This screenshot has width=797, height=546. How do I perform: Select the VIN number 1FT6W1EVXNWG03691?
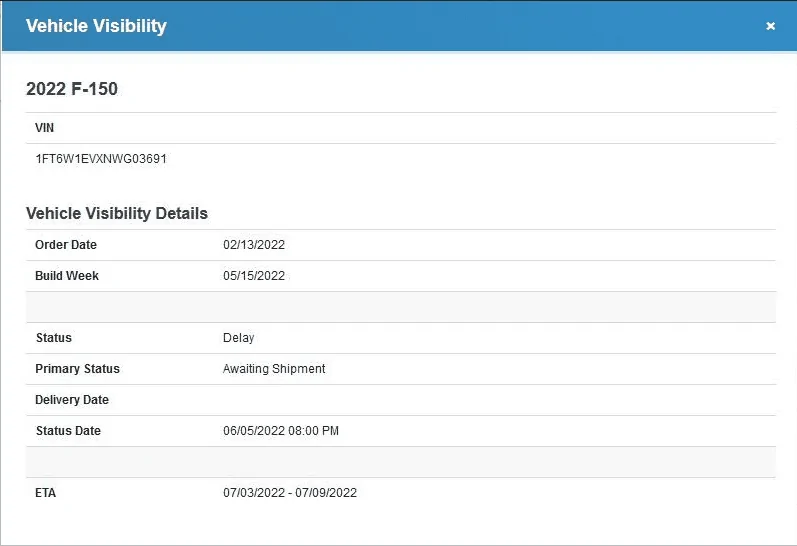click(x=101, y=159)
